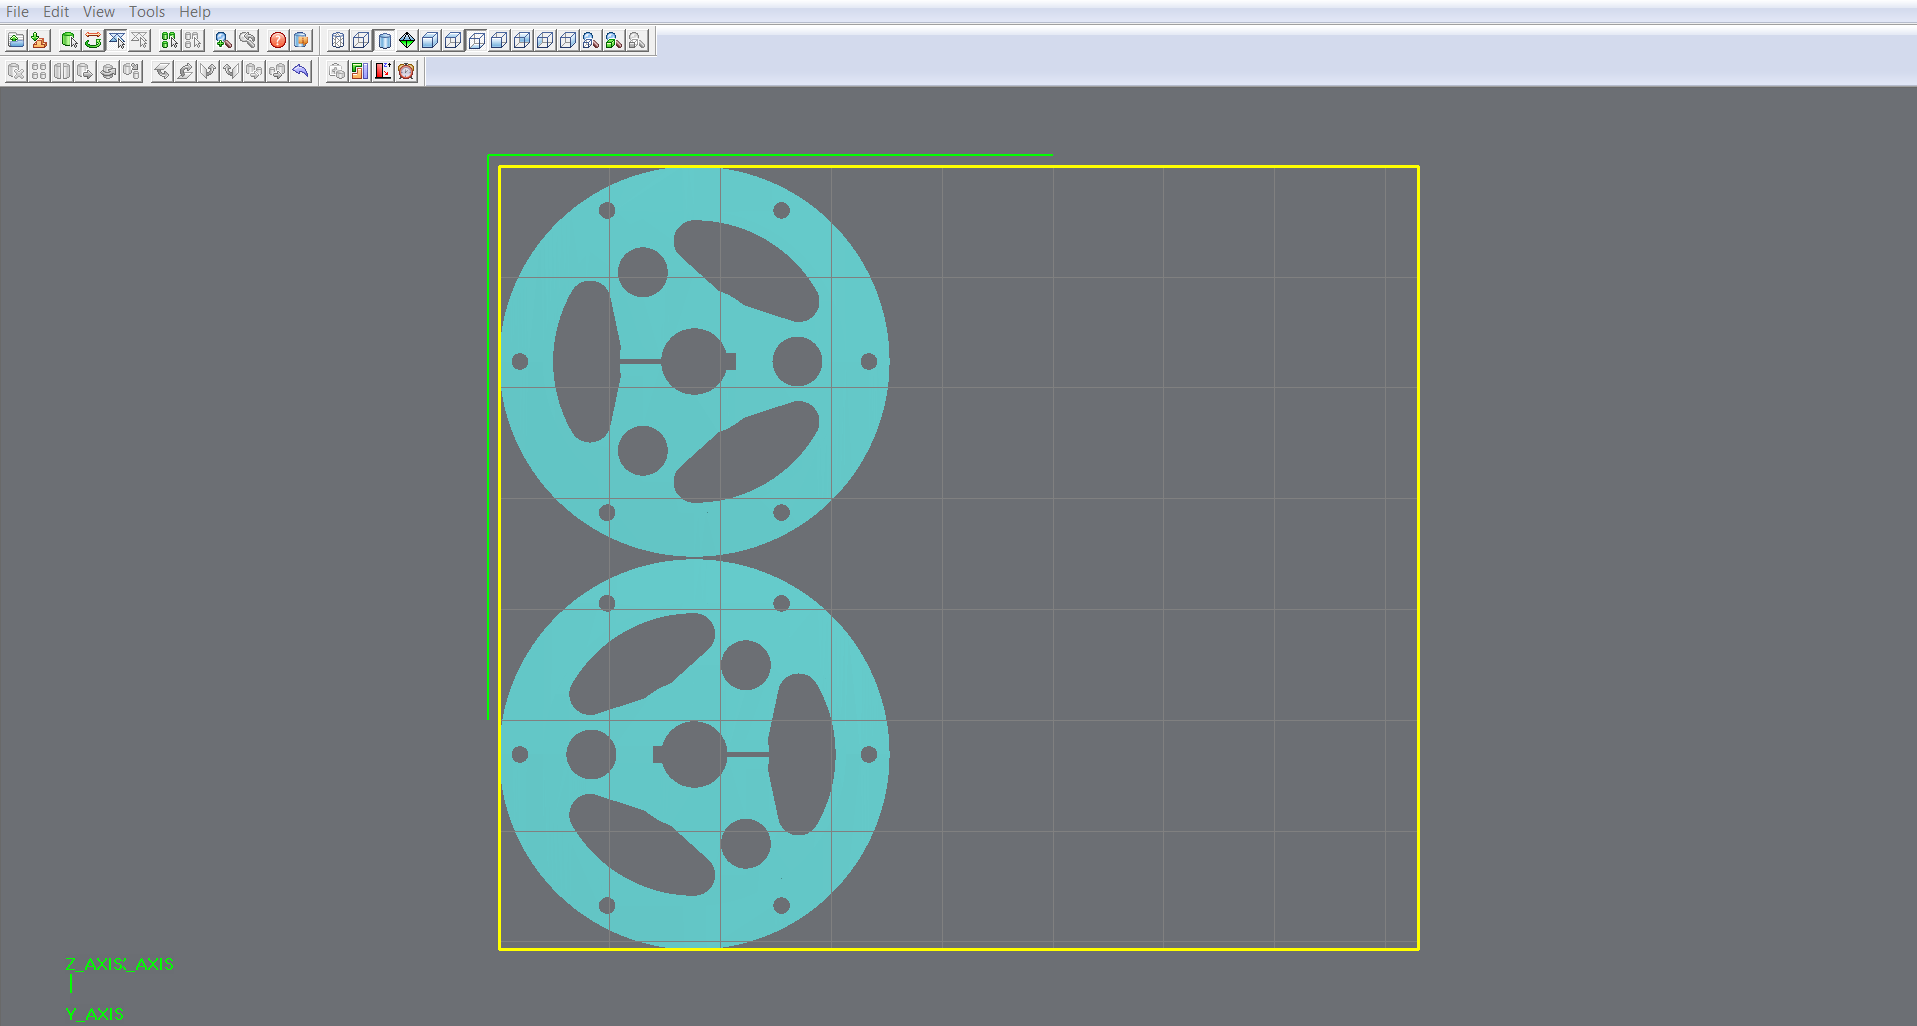Click the green cylinder select-part icon
Viewport: 1917px width, 1026px height.
(x=69, y=41)
